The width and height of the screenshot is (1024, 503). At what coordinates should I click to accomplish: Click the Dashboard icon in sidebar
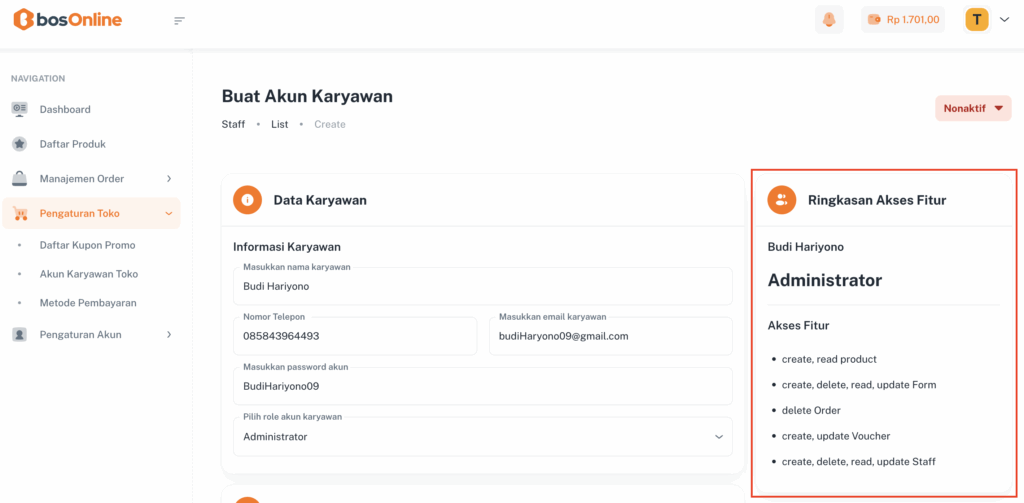pos(20,109)
